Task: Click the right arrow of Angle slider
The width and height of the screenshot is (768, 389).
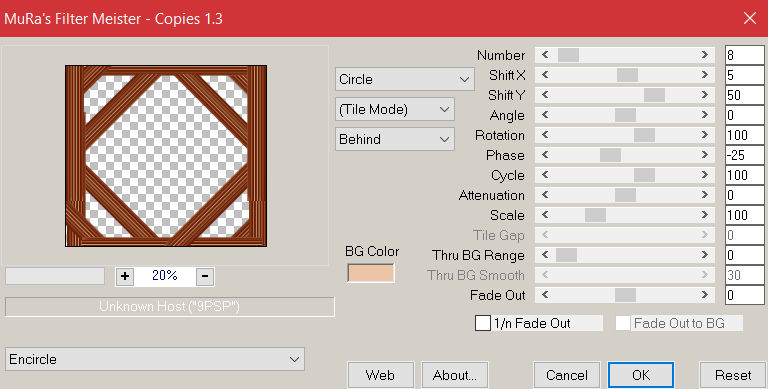Action: [x=705, y=115]
